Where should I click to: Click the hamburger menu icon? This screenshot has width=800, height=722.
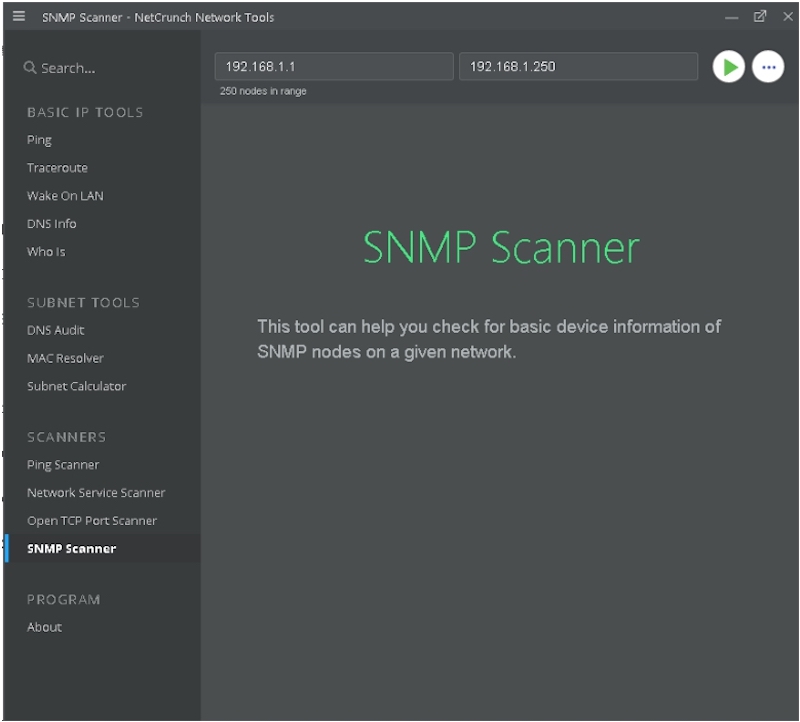tap(17, 17)
